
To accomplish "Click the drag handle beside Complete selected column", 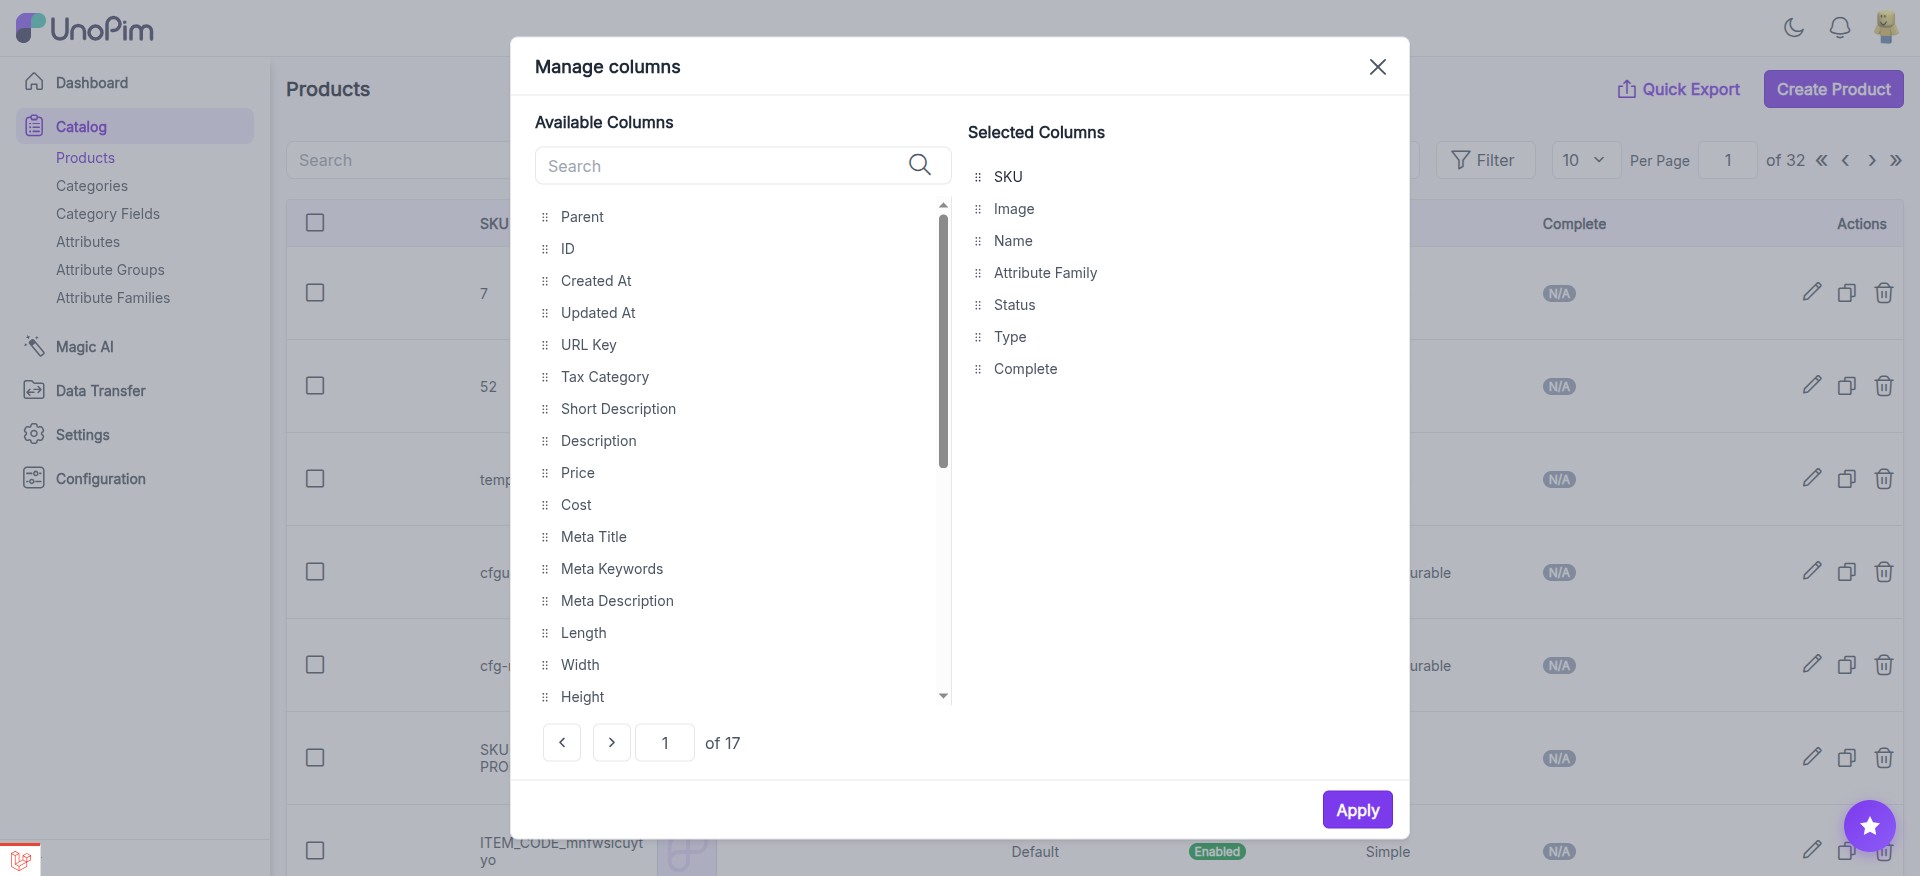I will tap(978, 369).
